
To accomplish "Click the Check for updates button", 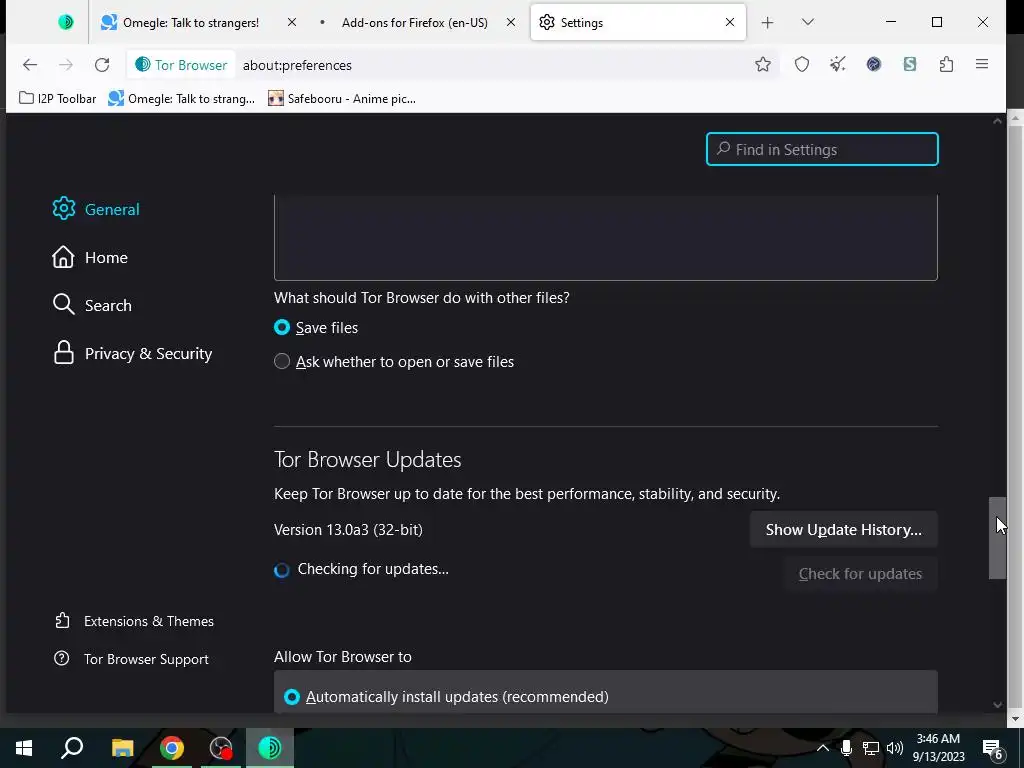I will (x=861, y=573).
